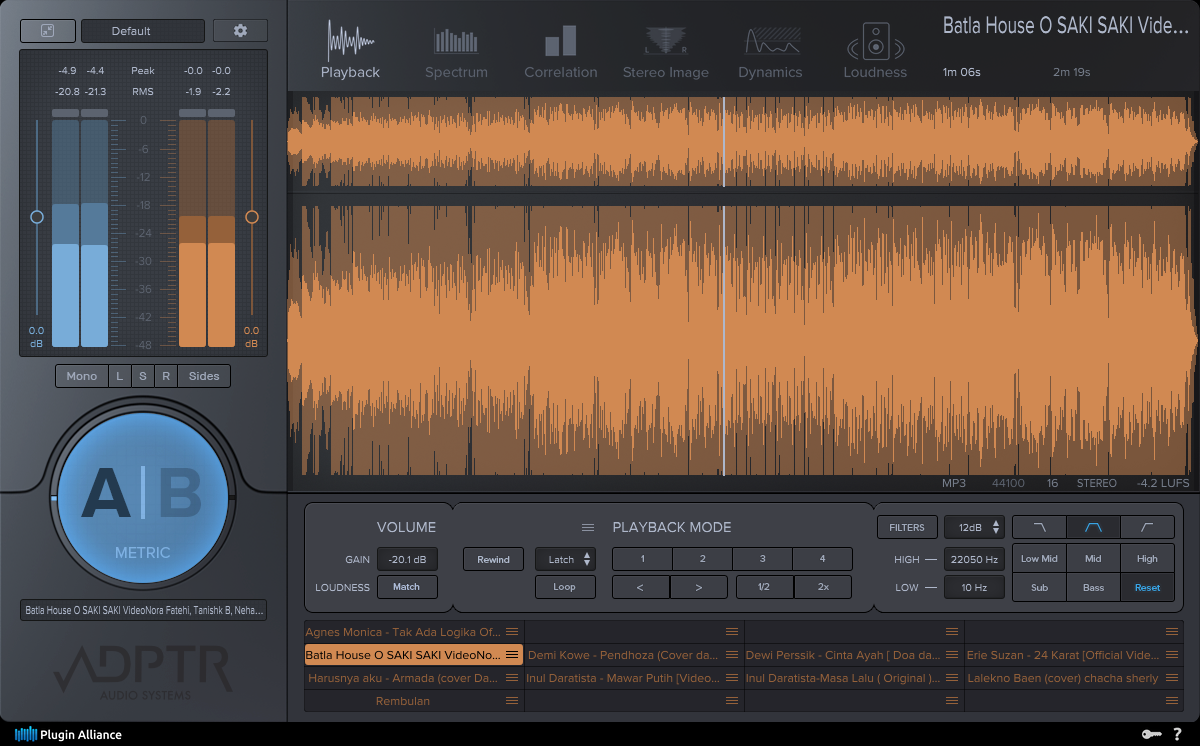Click the key activation icon
The width and height of the screenshot is (1200, 746).
1153,734
